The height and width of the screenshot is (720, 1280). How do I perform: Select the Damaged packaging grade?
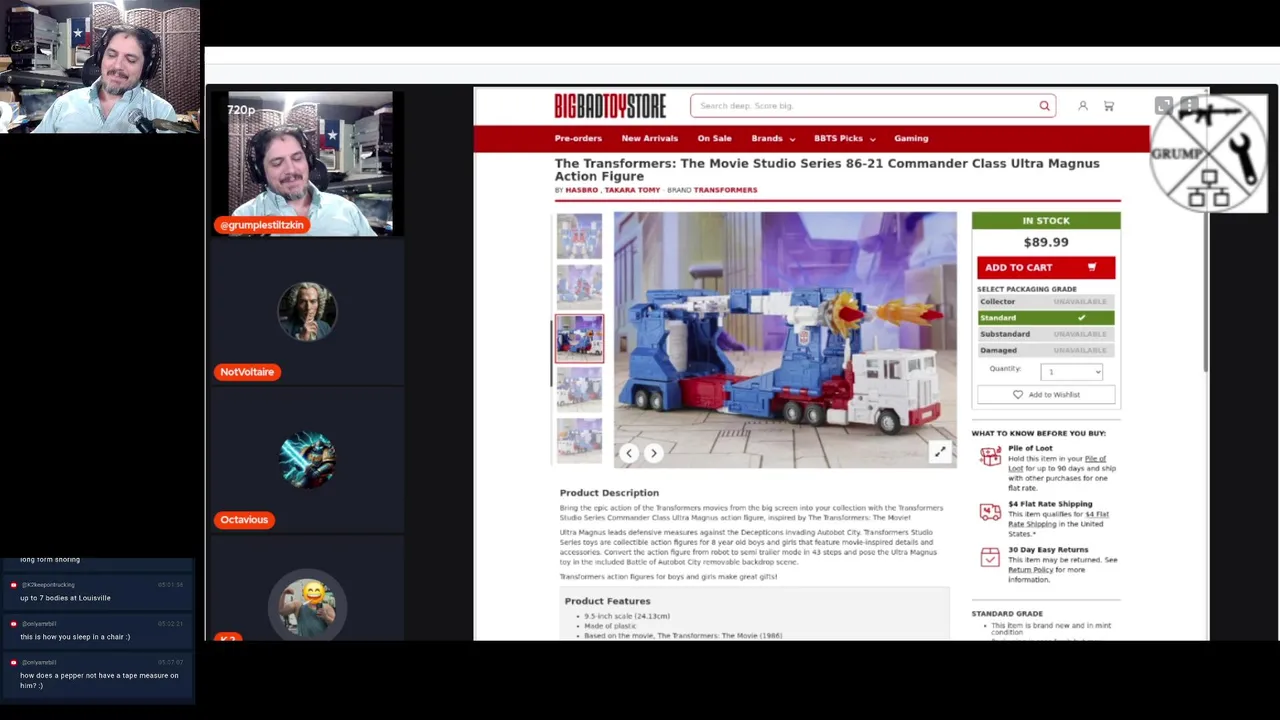[x=1046, y=350]
